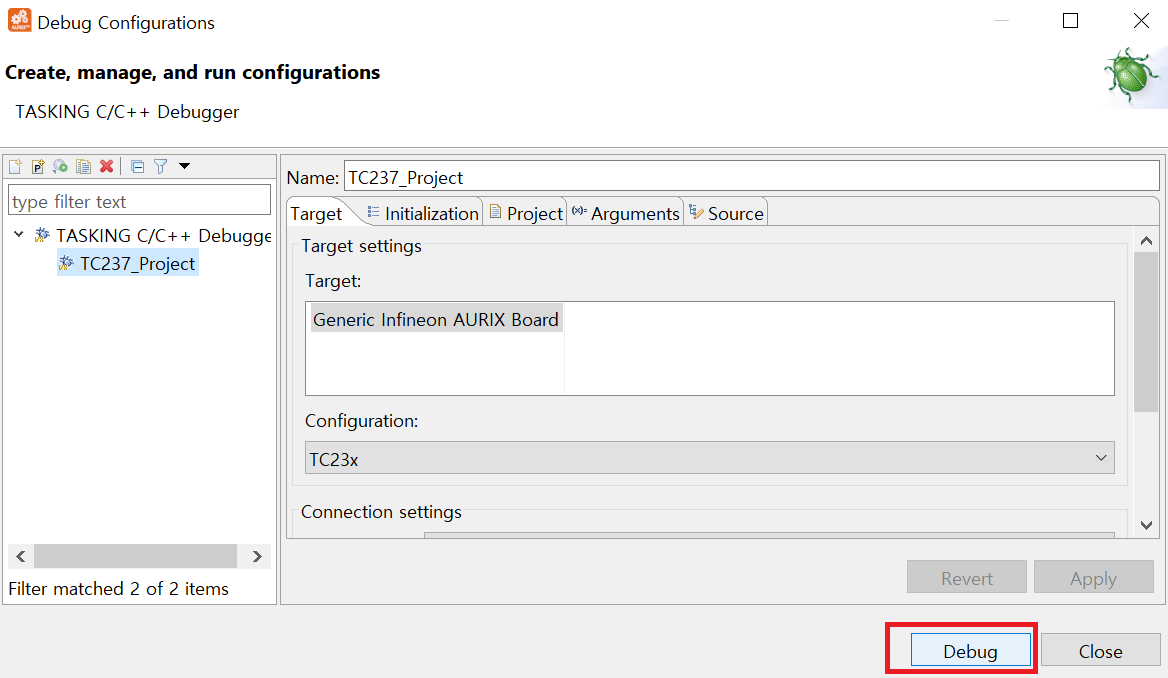This screenshot has height=678, width=1168.
Task: Click the vertical scrollbar thumb in settings
Action: (1146, 332)
